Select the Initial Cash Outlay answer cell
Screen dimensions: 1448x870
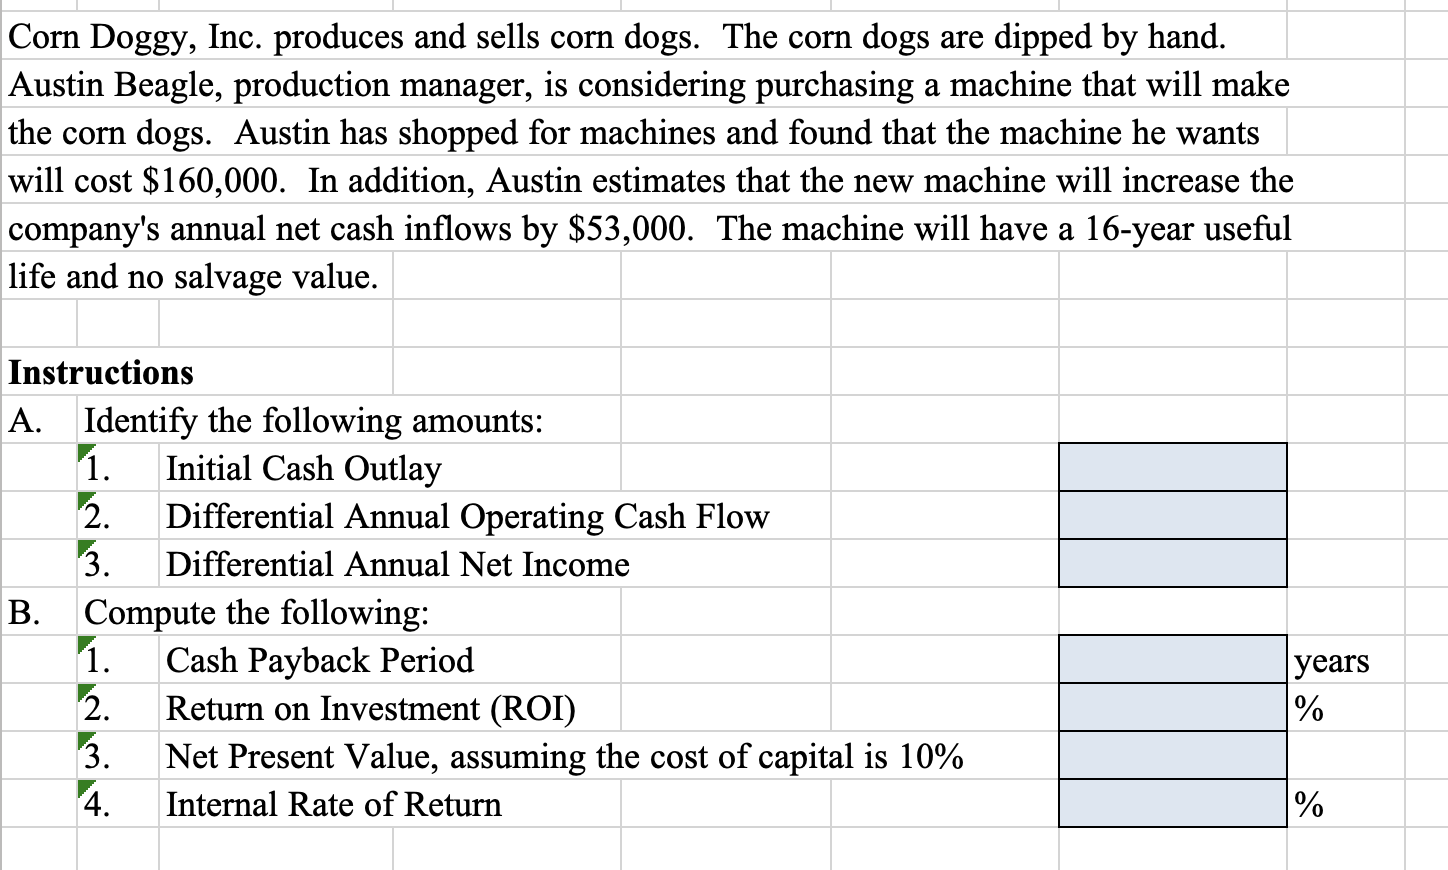click(1173, 467)
